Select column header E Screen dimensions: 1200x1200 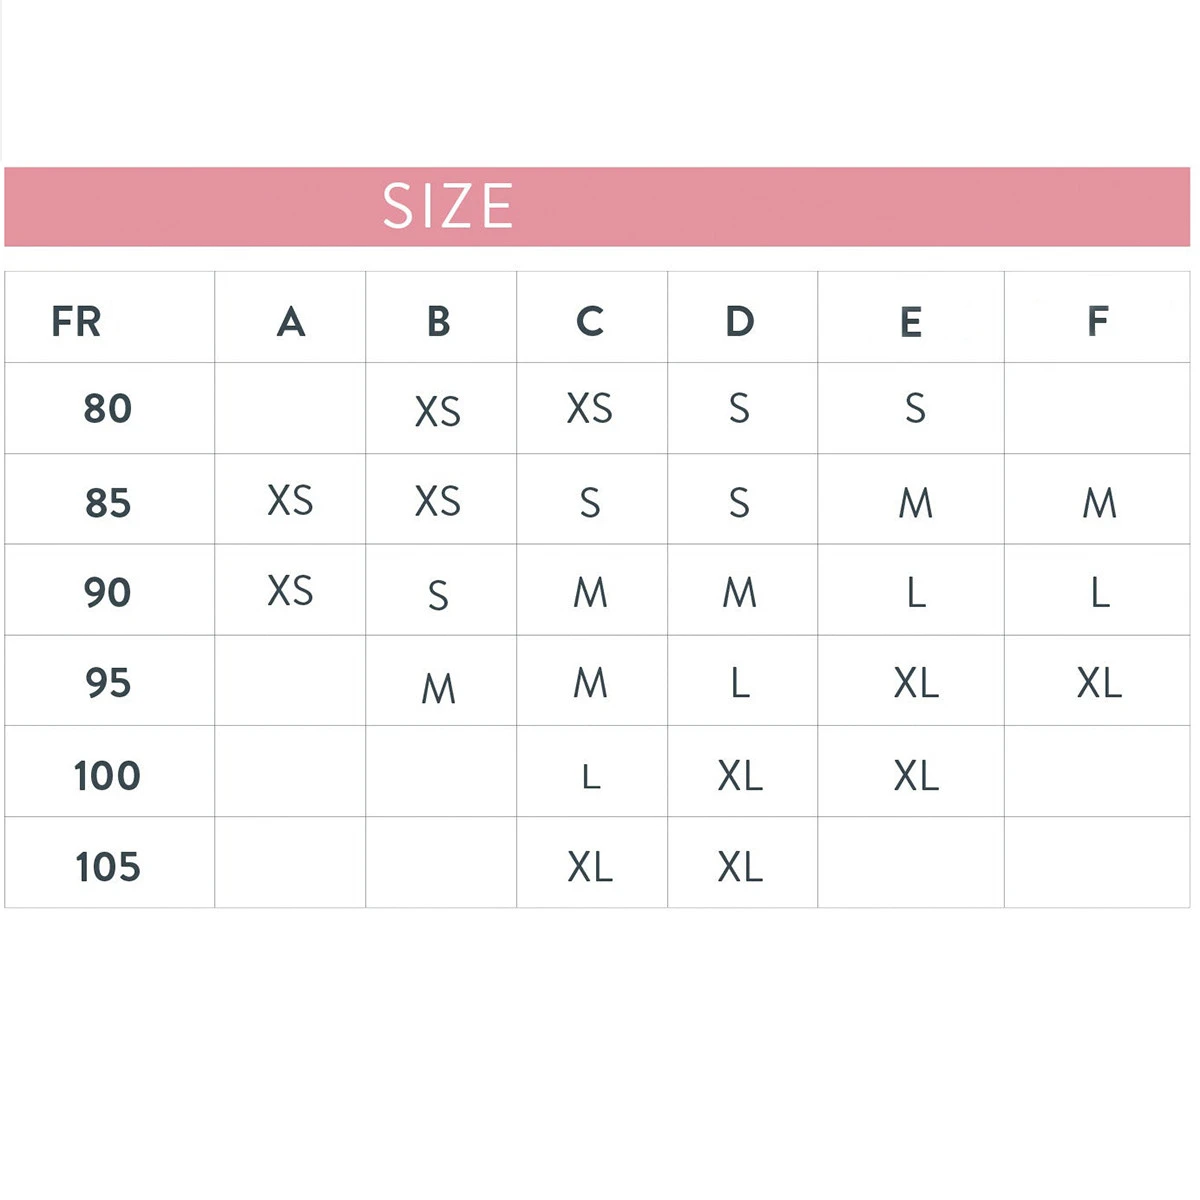(910, 322)
